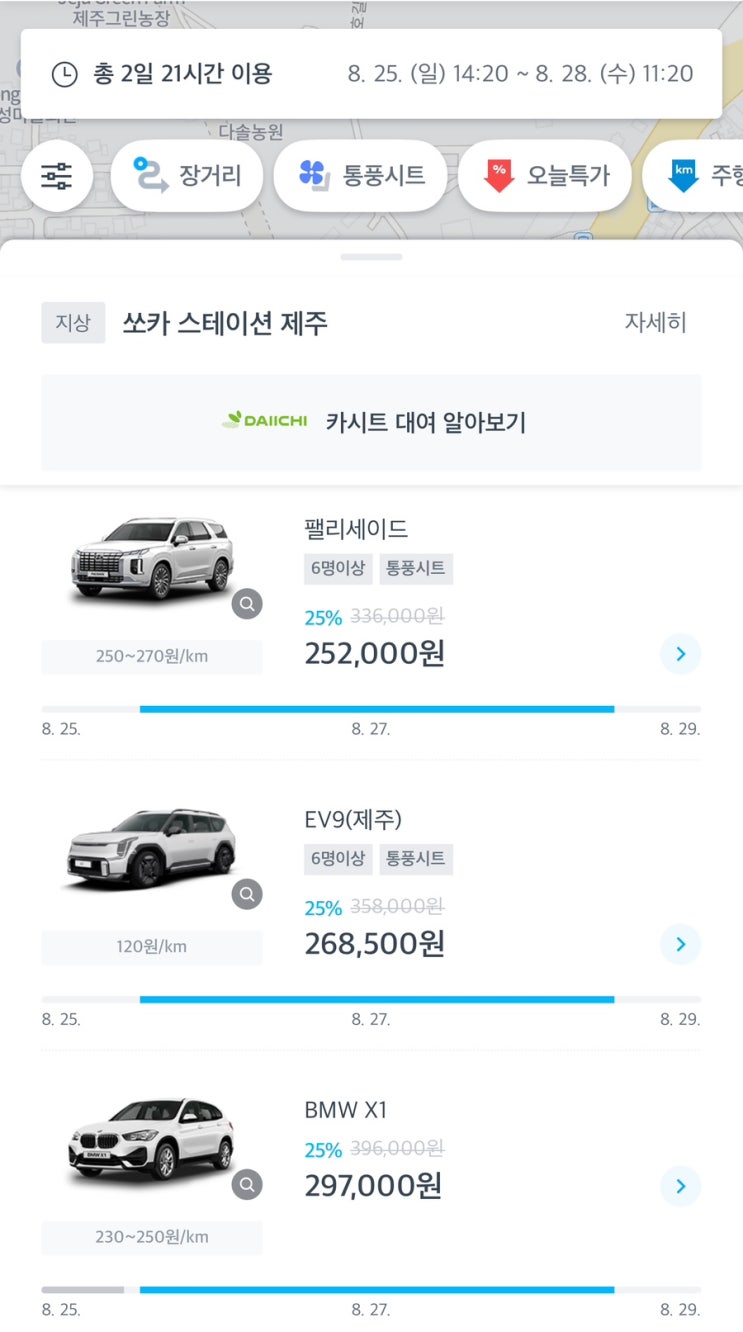Open EV9(제주) details with the chevron arrow
743x1332 pixels.
click(x=681, y=944)
